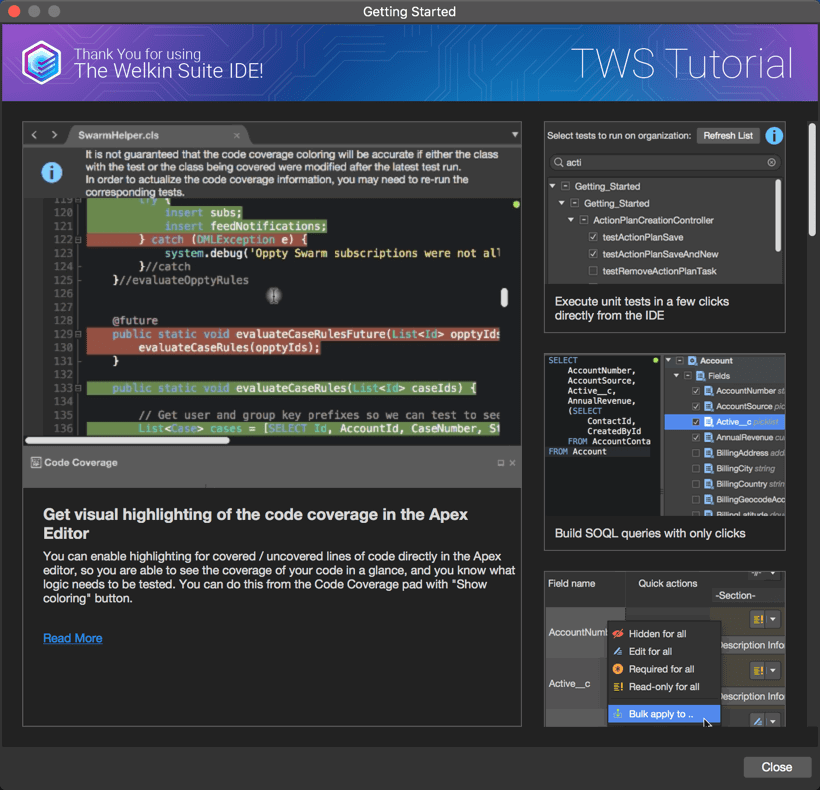Choose 'Required for all' from the quick actions menu
The height and width of the screenshot is (790, 820).
click(664, 669)
